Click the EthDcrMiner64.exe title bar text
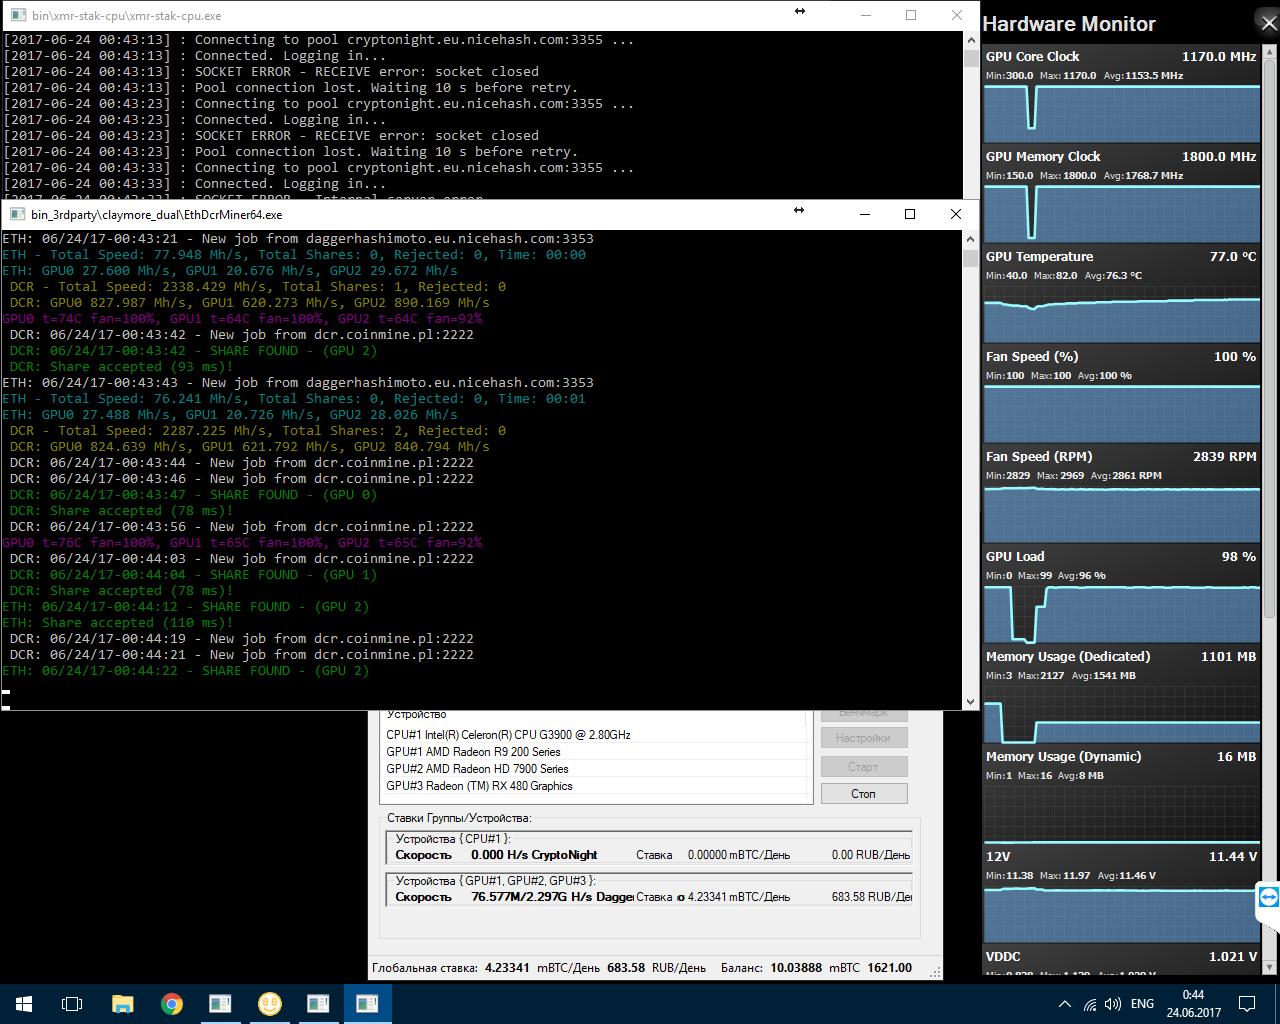 pyautogui.click(x=157, y=214)
